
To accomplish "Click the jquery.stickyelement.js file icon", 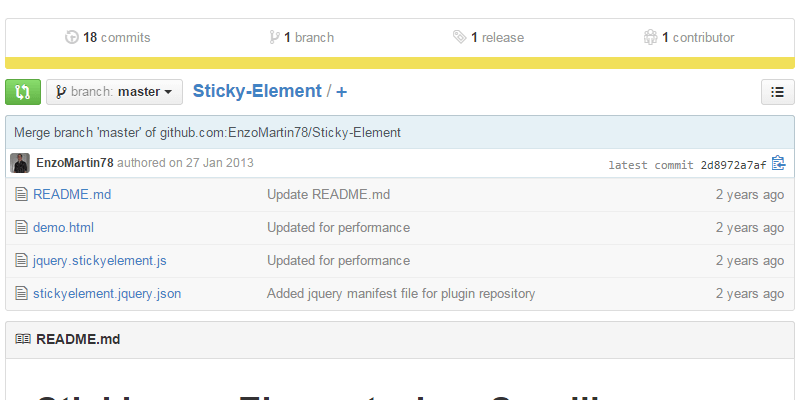I will (x=21, y=261).
